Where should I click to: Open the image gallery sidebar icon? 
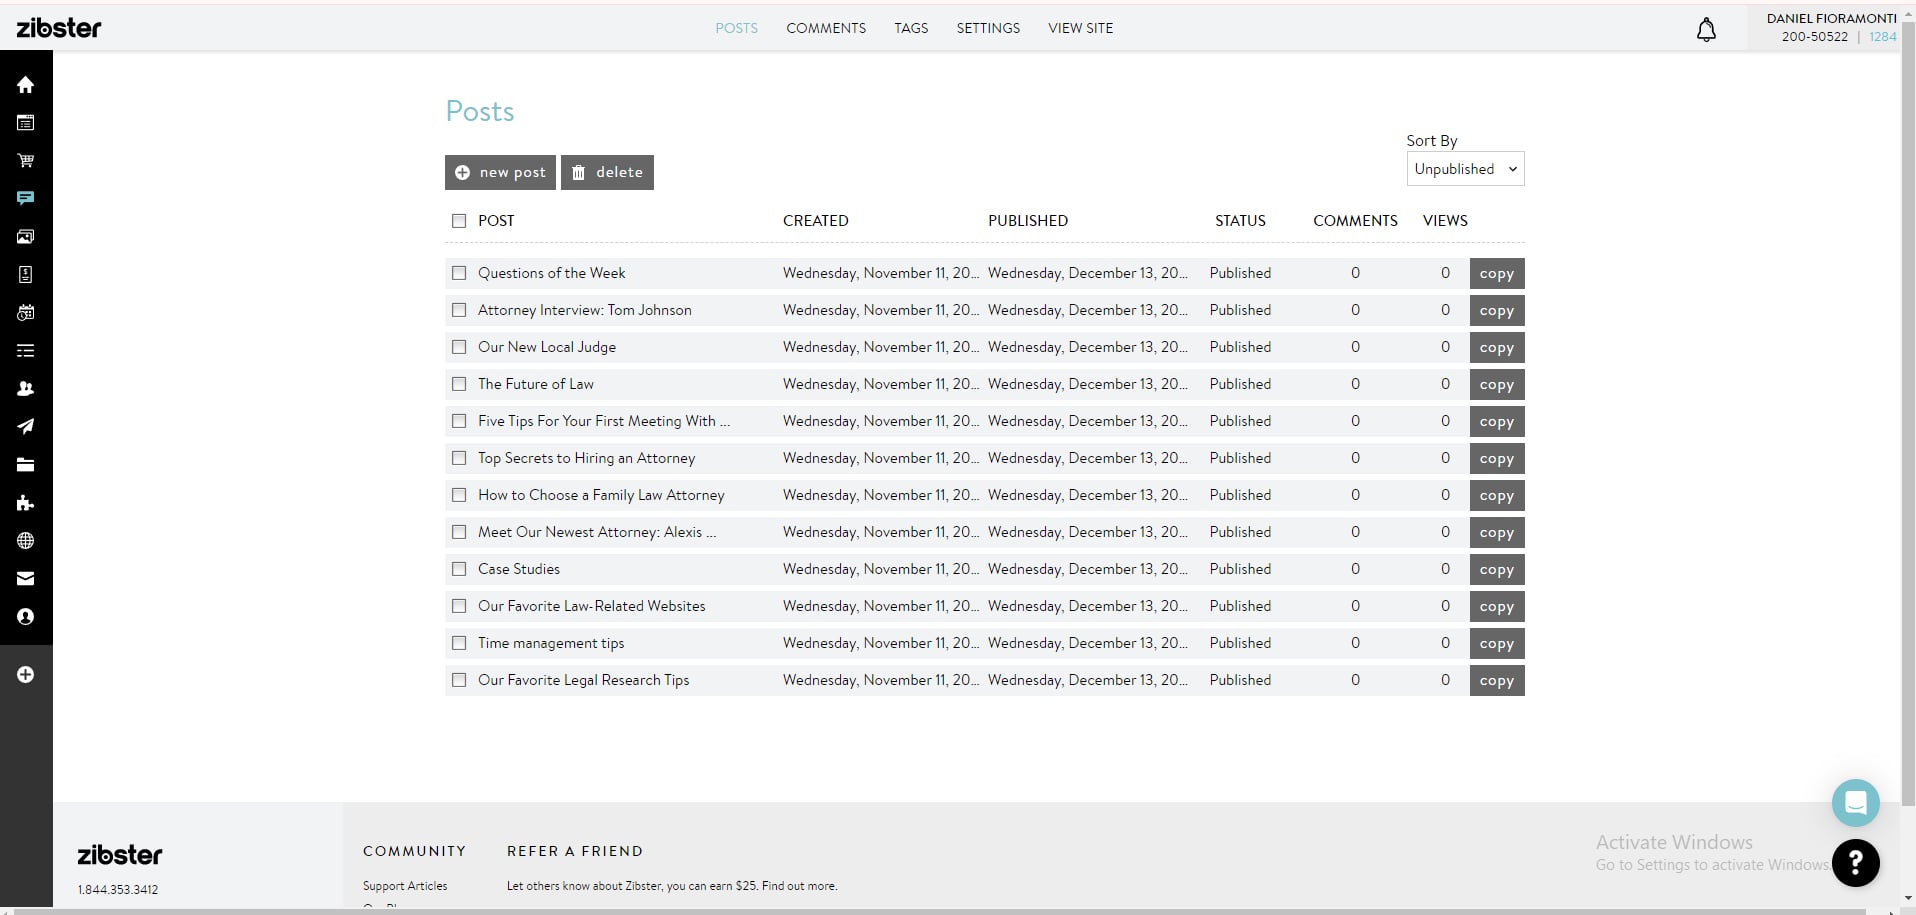pos(26,237)
